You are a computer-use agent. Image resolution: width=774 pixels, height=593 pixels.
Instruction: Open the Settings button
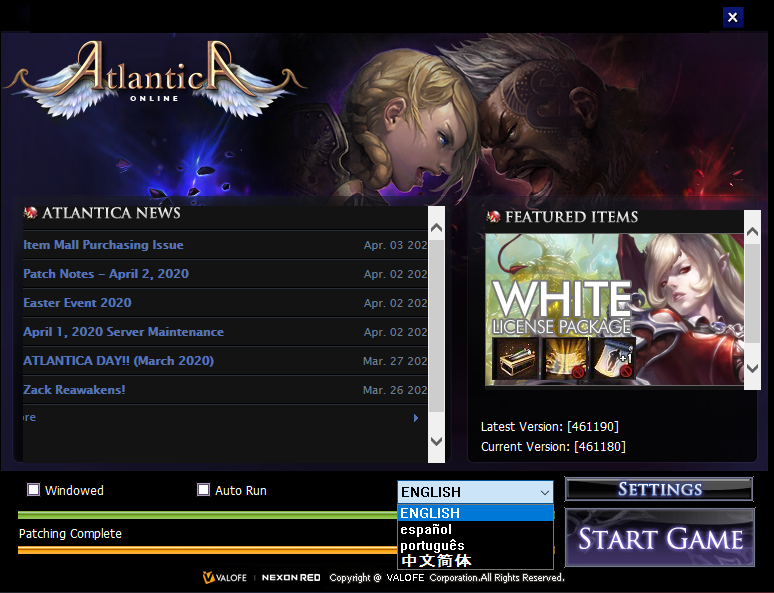tap(659, 489)
